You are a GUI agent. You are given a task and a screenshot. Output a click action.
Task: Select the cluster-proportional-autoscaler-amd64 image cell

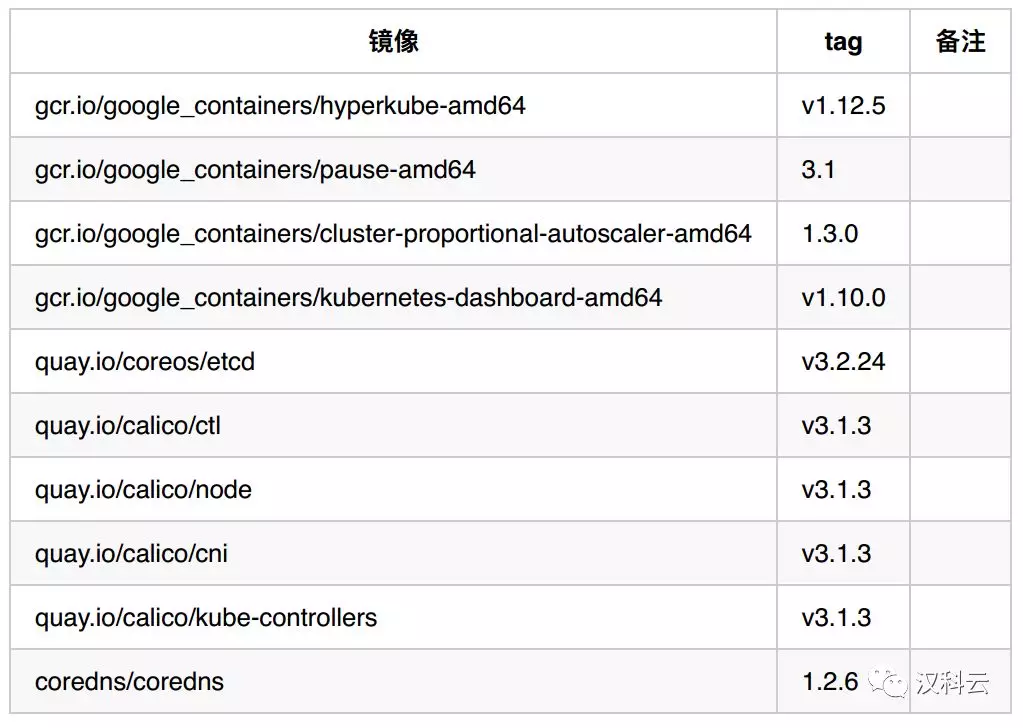[x=393, y=233]
